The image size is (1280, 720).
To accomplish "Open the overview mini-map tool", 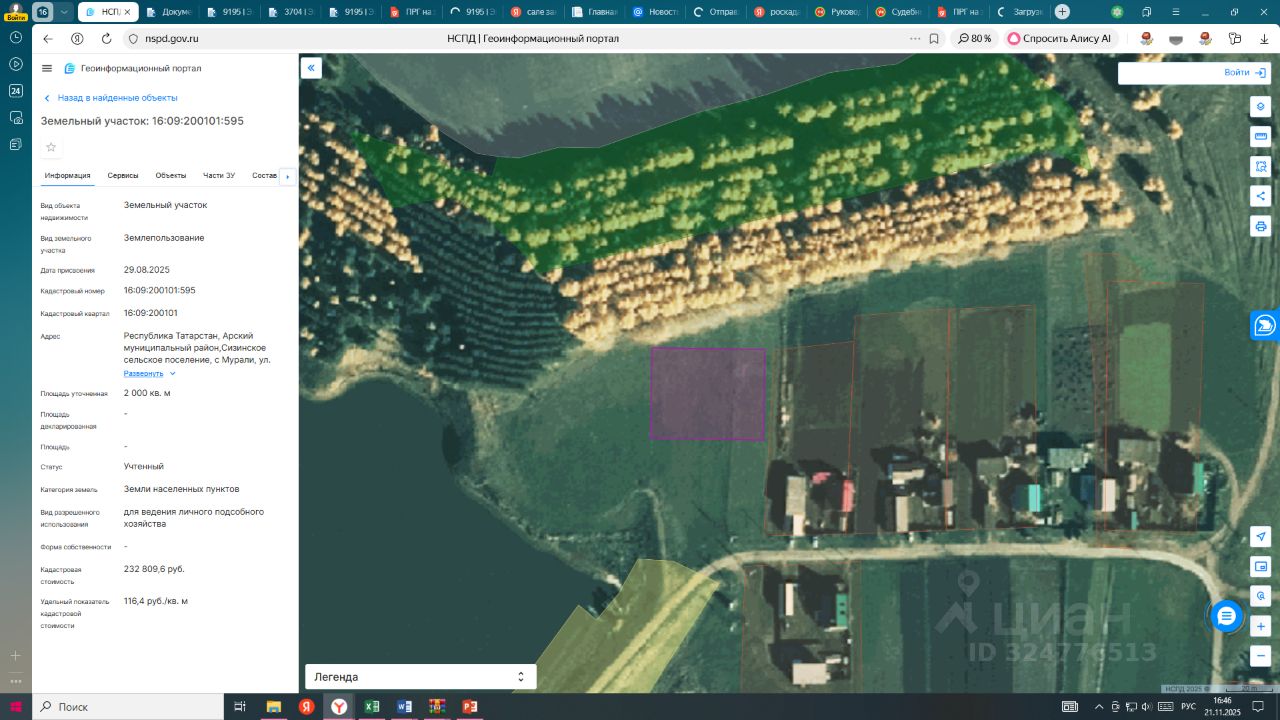I will point(1261,566).
